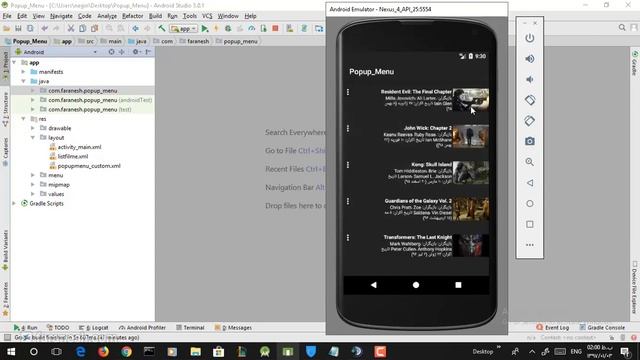Expand the drawable folder
Viewport: 640px width, 360px height.
click(x=33, y=128)
